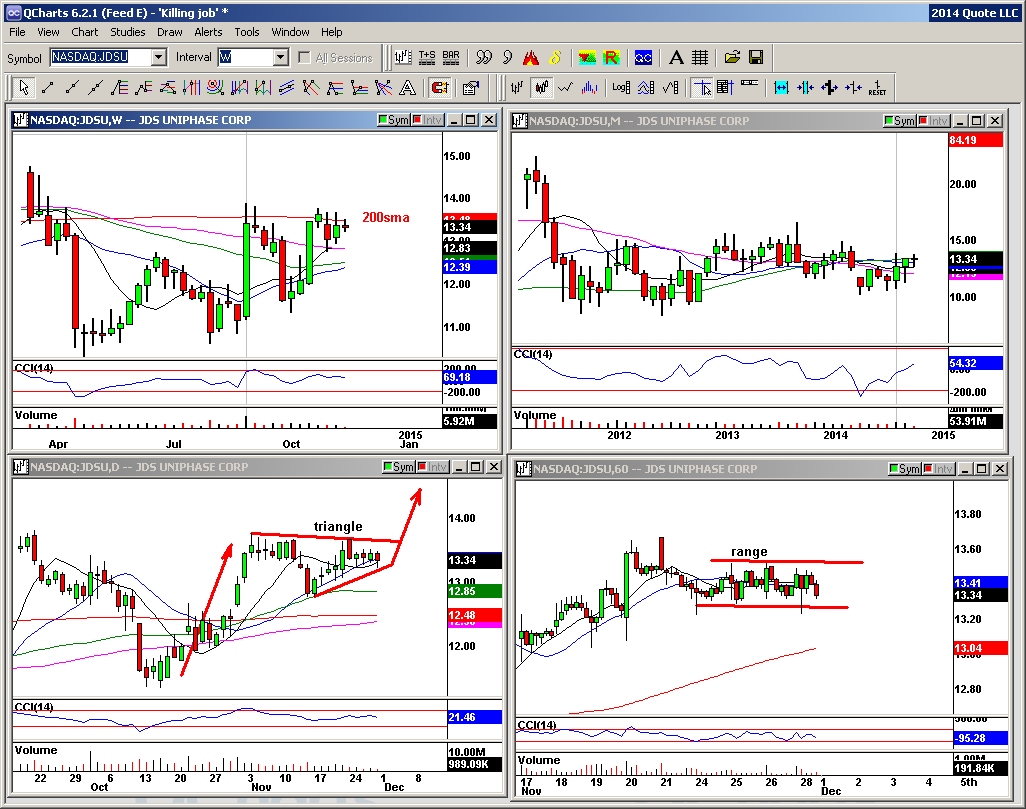Viewport: 1026px width, 809px height.
Task: Open the Tools menu
Action: pos(247,32)
